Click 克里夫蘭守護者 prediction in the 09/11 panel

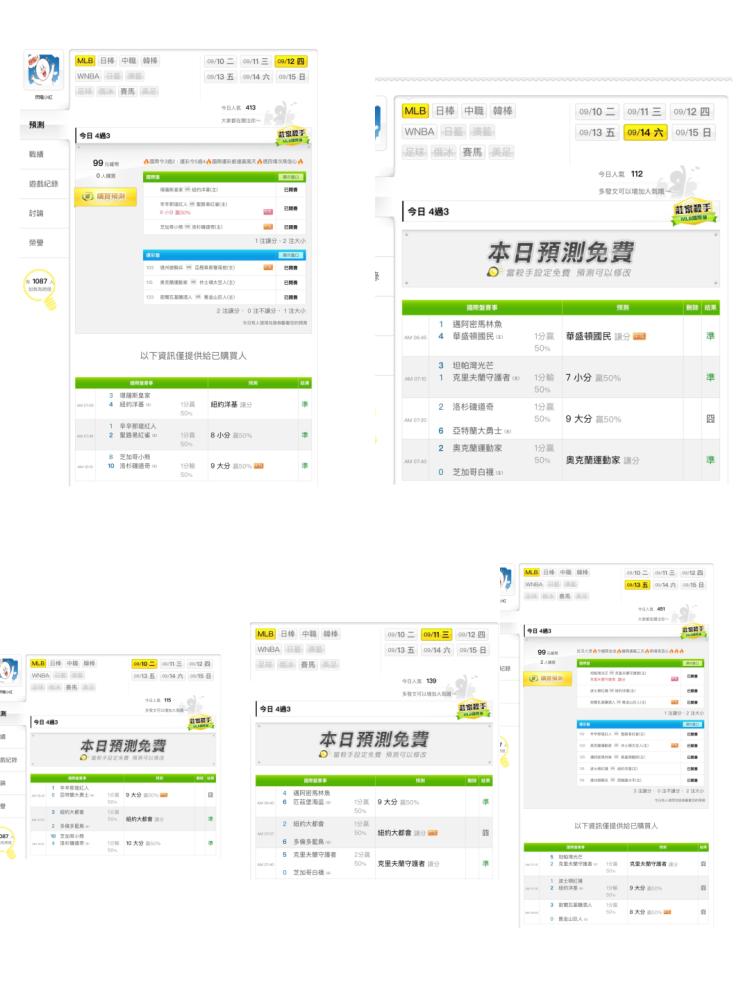tap(401, 864)
